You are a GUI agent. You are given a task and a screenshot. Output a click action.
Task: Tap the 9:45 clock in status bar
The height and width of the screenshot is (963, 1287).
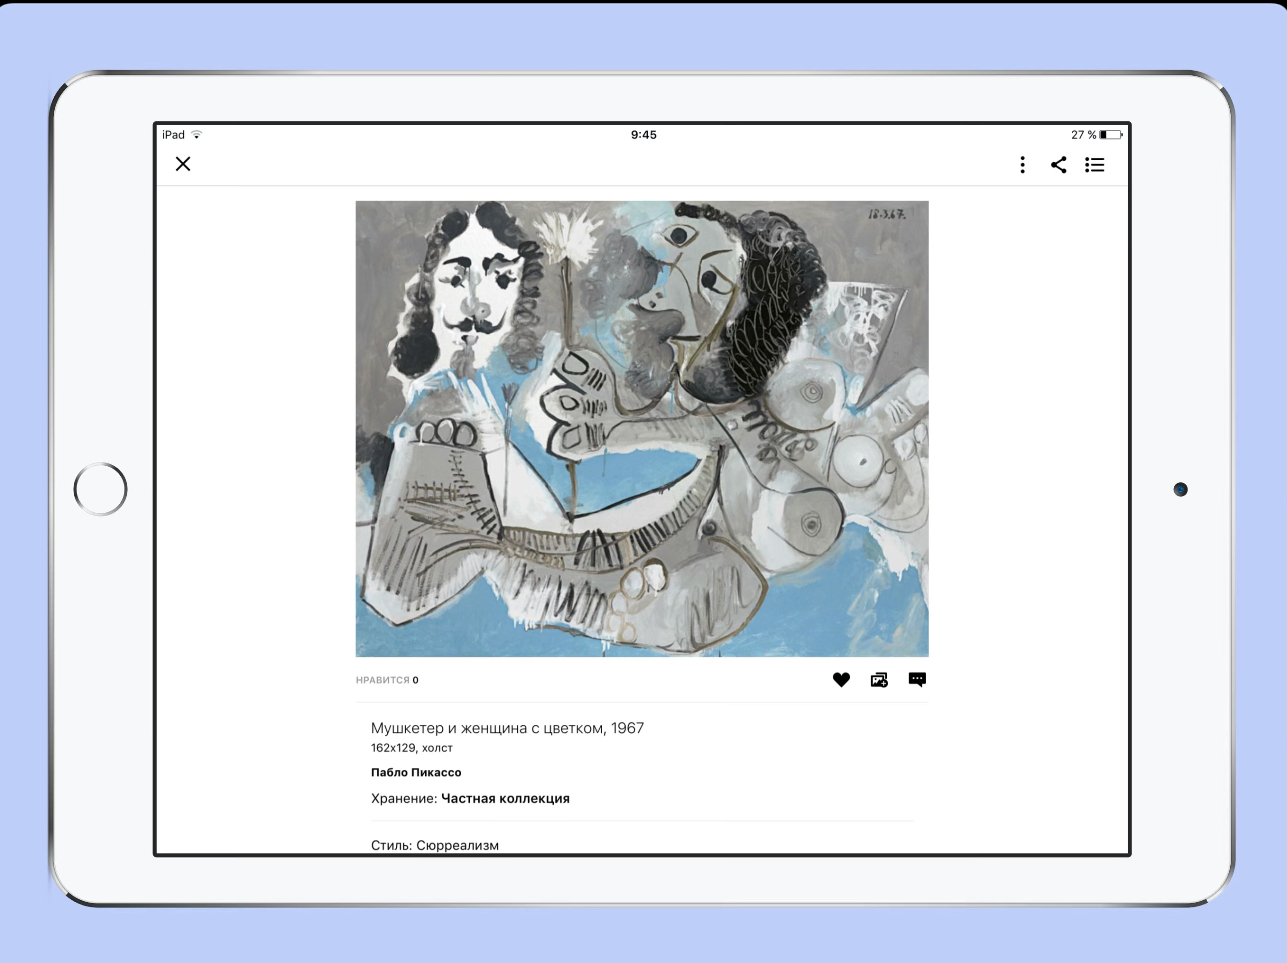(644, 135)
